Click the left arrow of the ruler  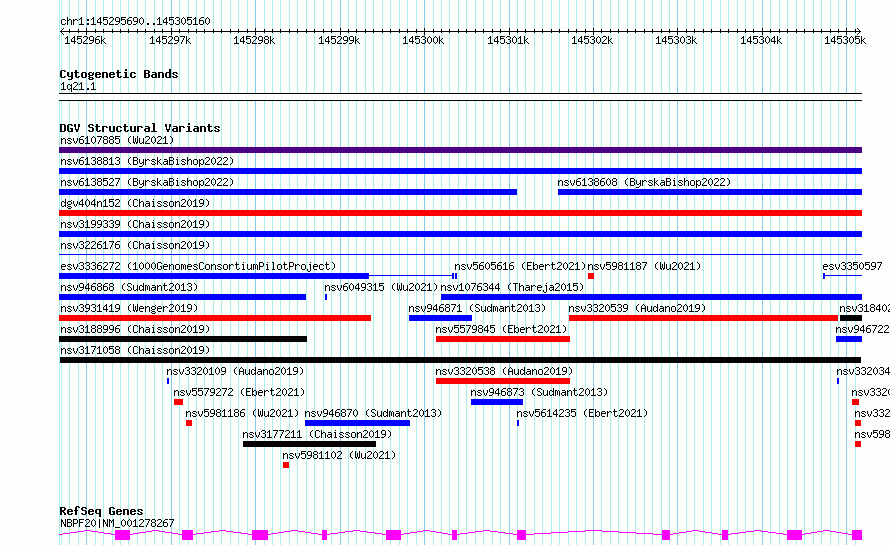click(62, 32)
